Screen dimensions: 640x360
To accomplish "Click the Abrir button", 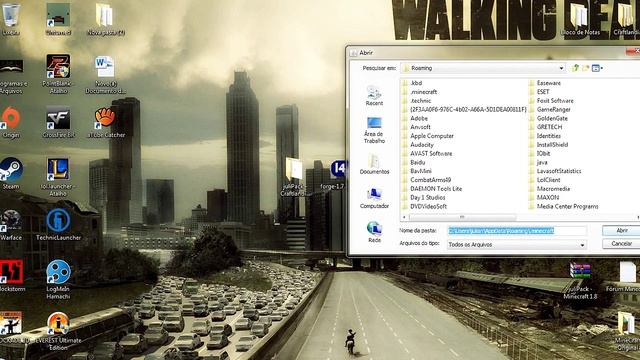I will pos(621,231).
